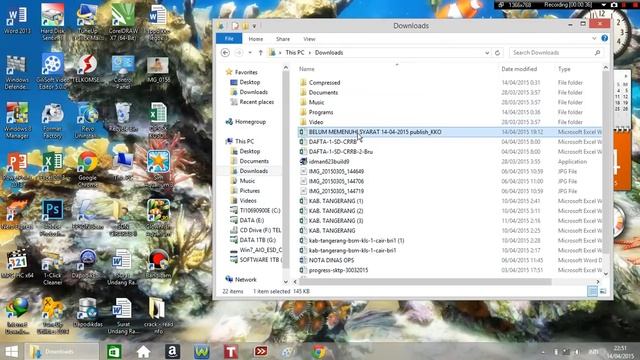This screenshot has width=640, height=360.
Task: Open Chrome from the taskbar
Action: tap(319, 351)
